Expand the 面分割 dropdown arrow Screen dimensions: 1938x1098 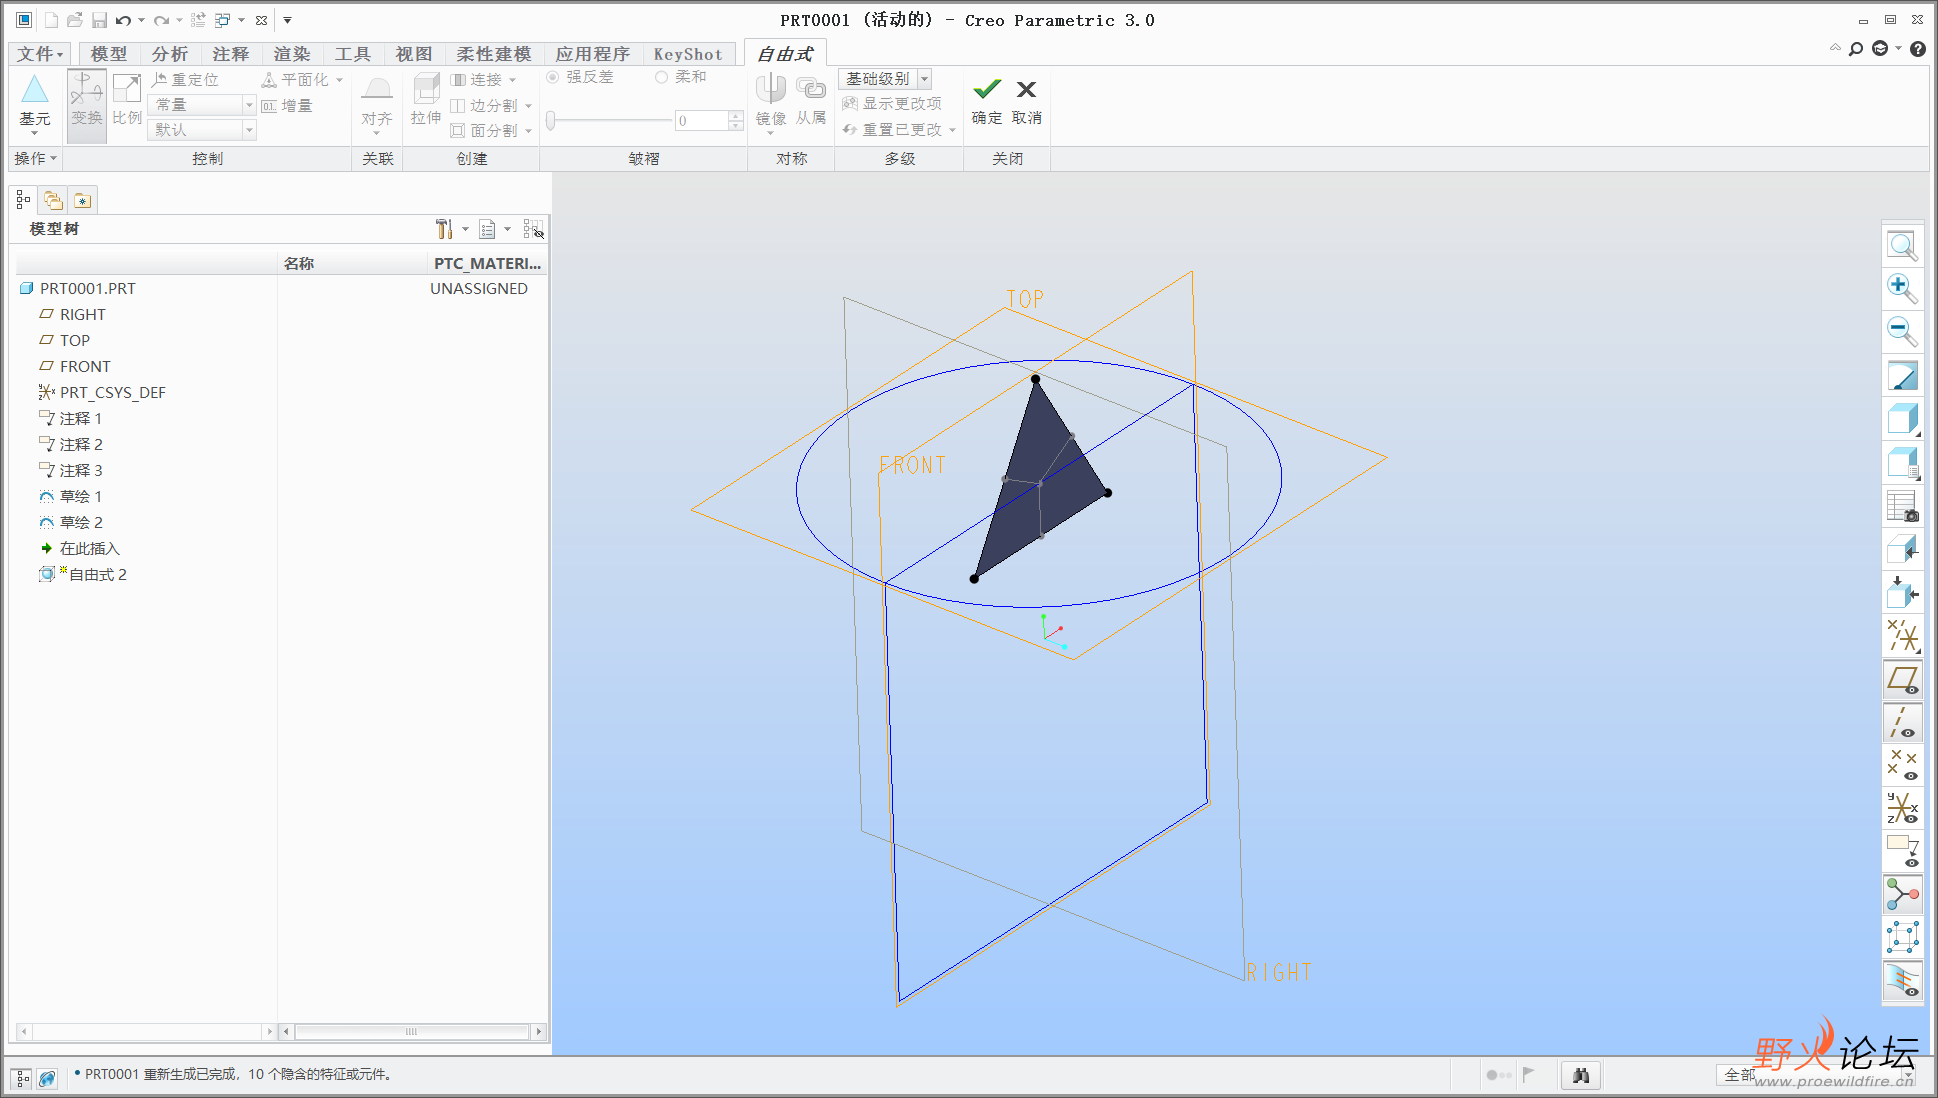[x=528, y=131]
